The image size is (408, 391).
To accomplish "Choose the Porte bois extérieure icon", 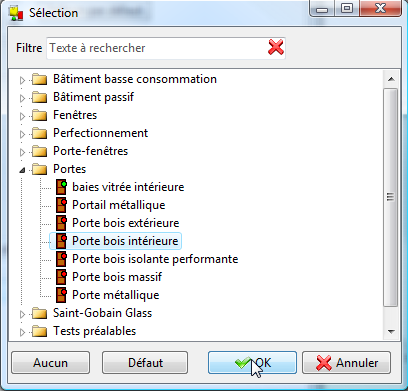I will coord(61,223).
